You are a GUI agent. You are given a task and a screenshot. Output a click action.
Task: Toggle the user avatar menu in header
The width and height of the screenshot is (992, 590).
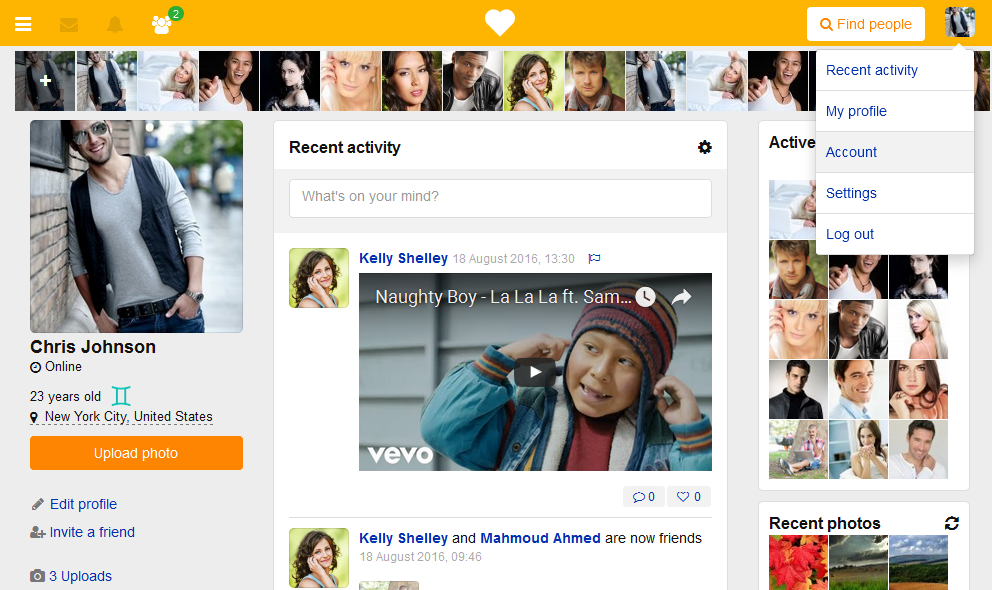(959, 22)
